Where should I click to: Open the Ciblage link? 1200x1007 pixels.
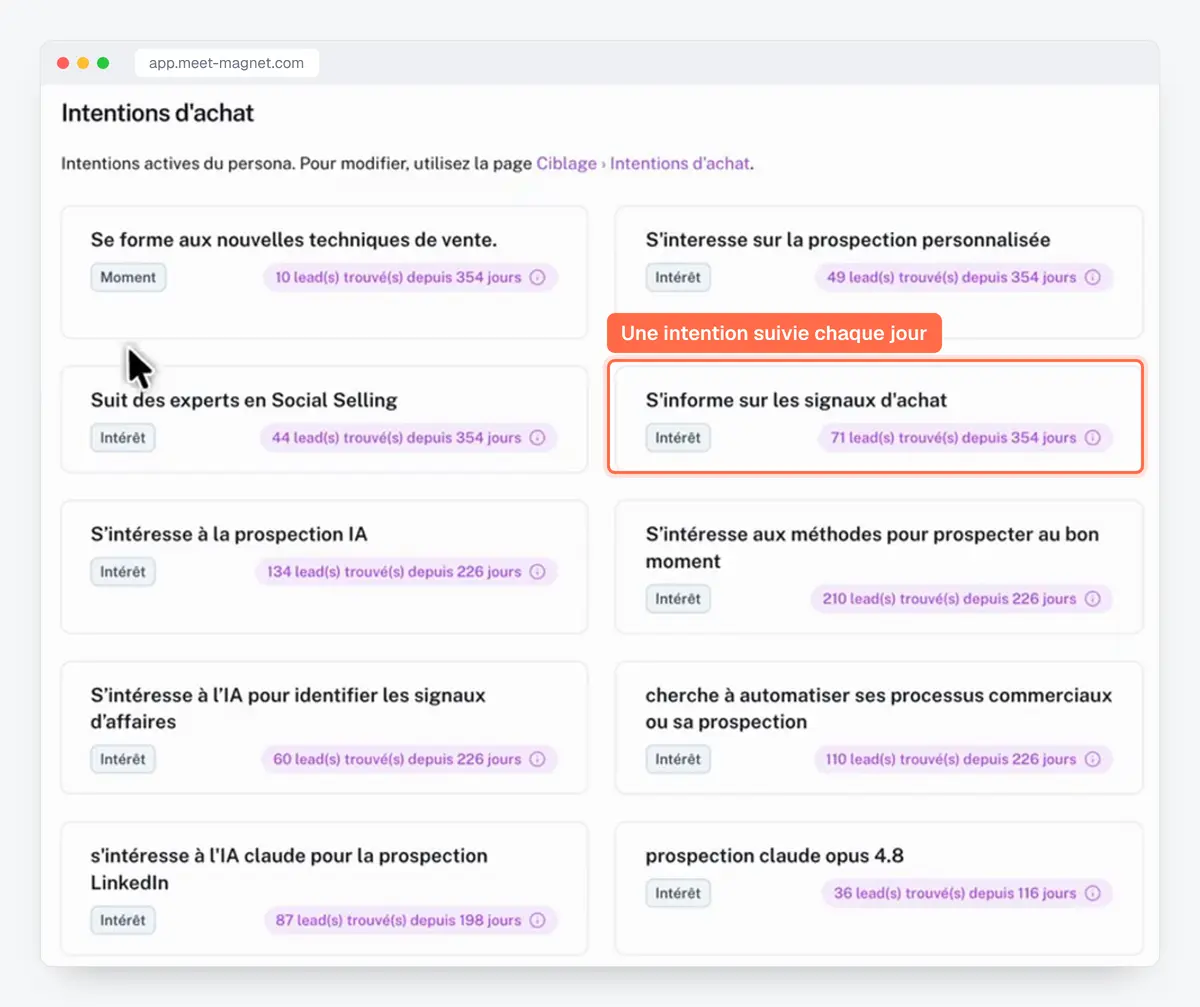[566, 163]
